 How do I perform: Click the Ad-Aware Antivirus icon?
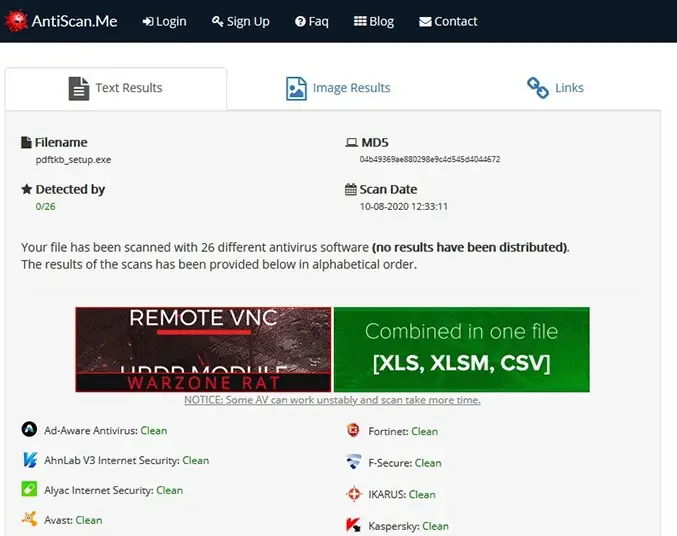tap(29, 429)
